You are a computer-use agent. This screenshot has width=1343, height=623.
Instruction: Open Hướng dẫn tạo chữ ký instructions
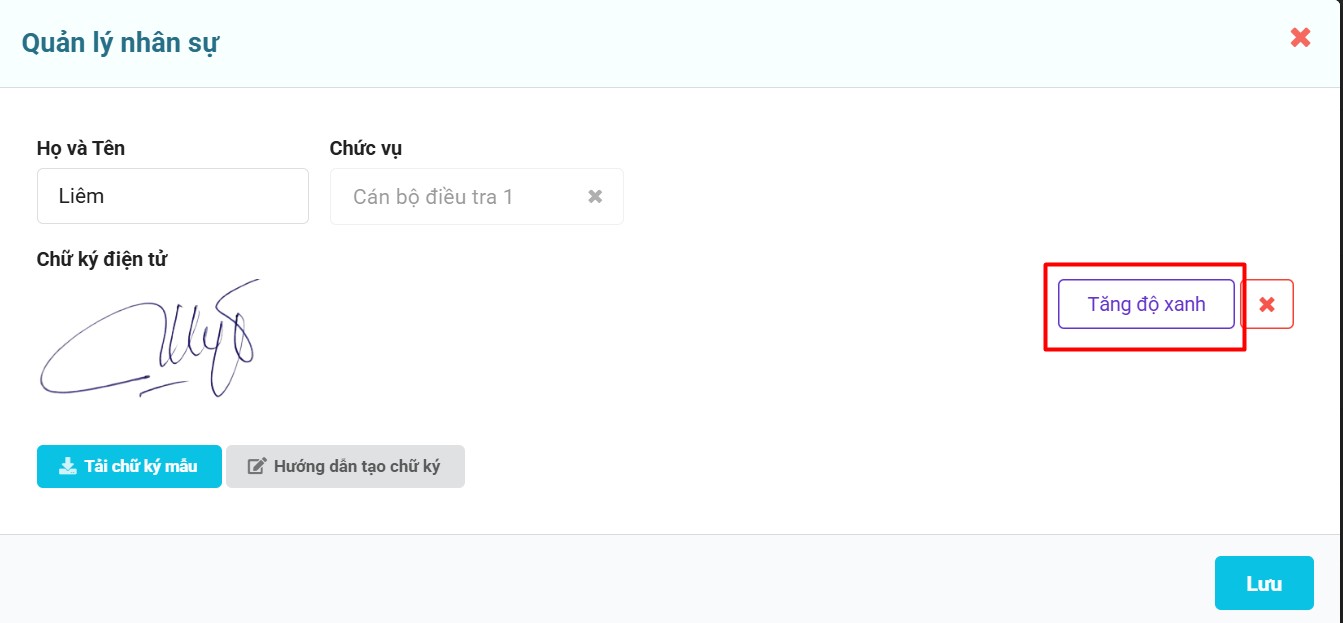tap(356, 466)
